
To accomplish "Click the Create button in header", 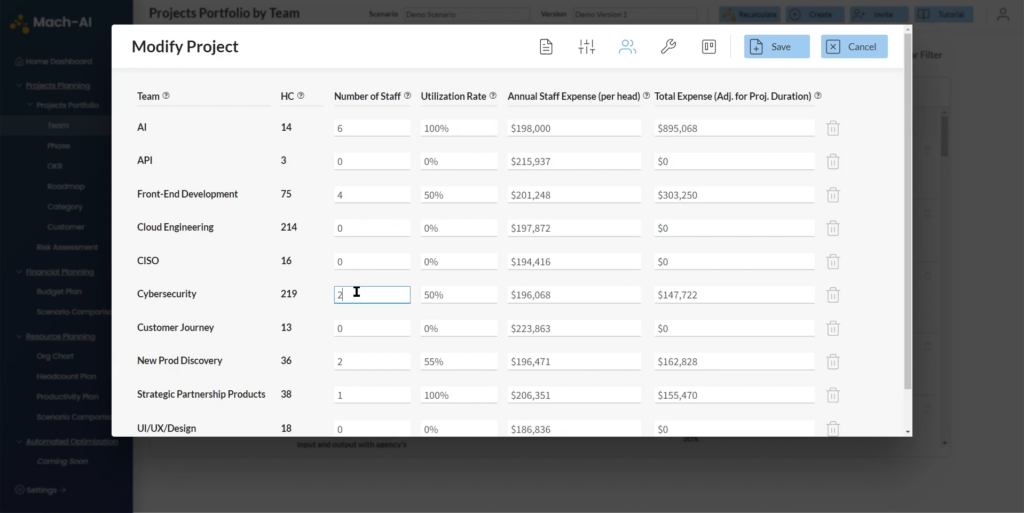I will (x=814, y=14).
